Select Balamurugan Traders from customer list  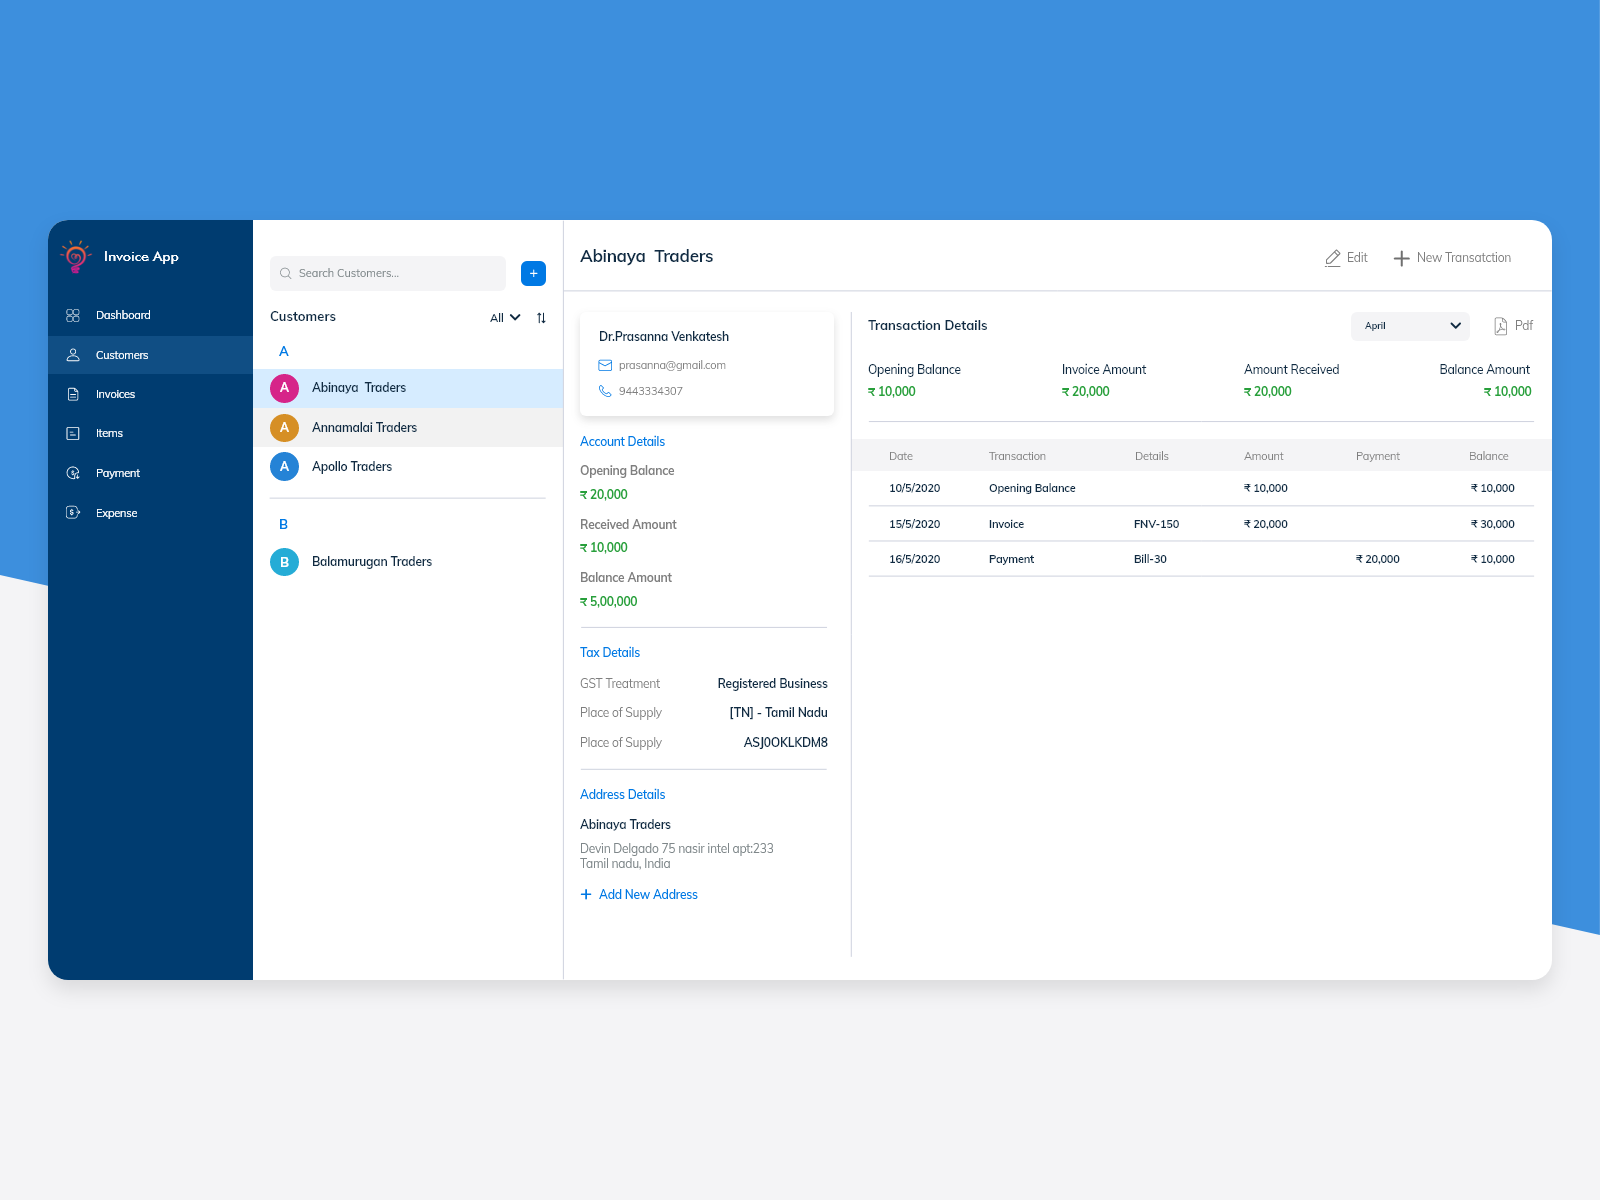371,561
